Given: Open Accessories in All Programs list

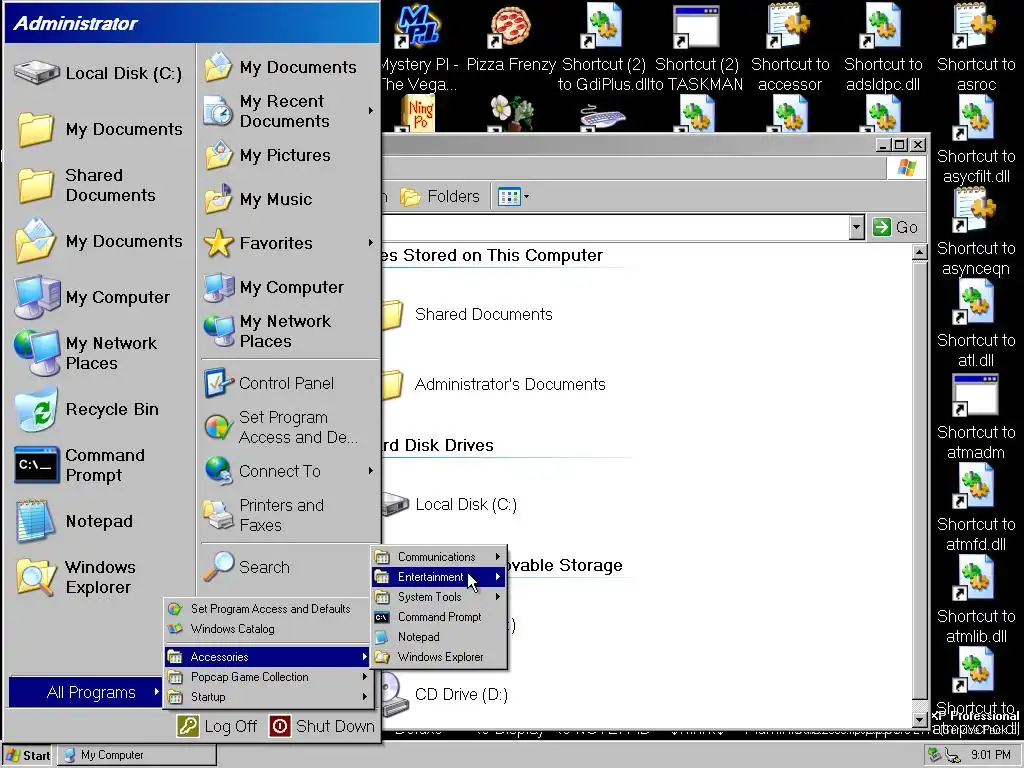Looking at the screenshot, I should coord(268,657).
